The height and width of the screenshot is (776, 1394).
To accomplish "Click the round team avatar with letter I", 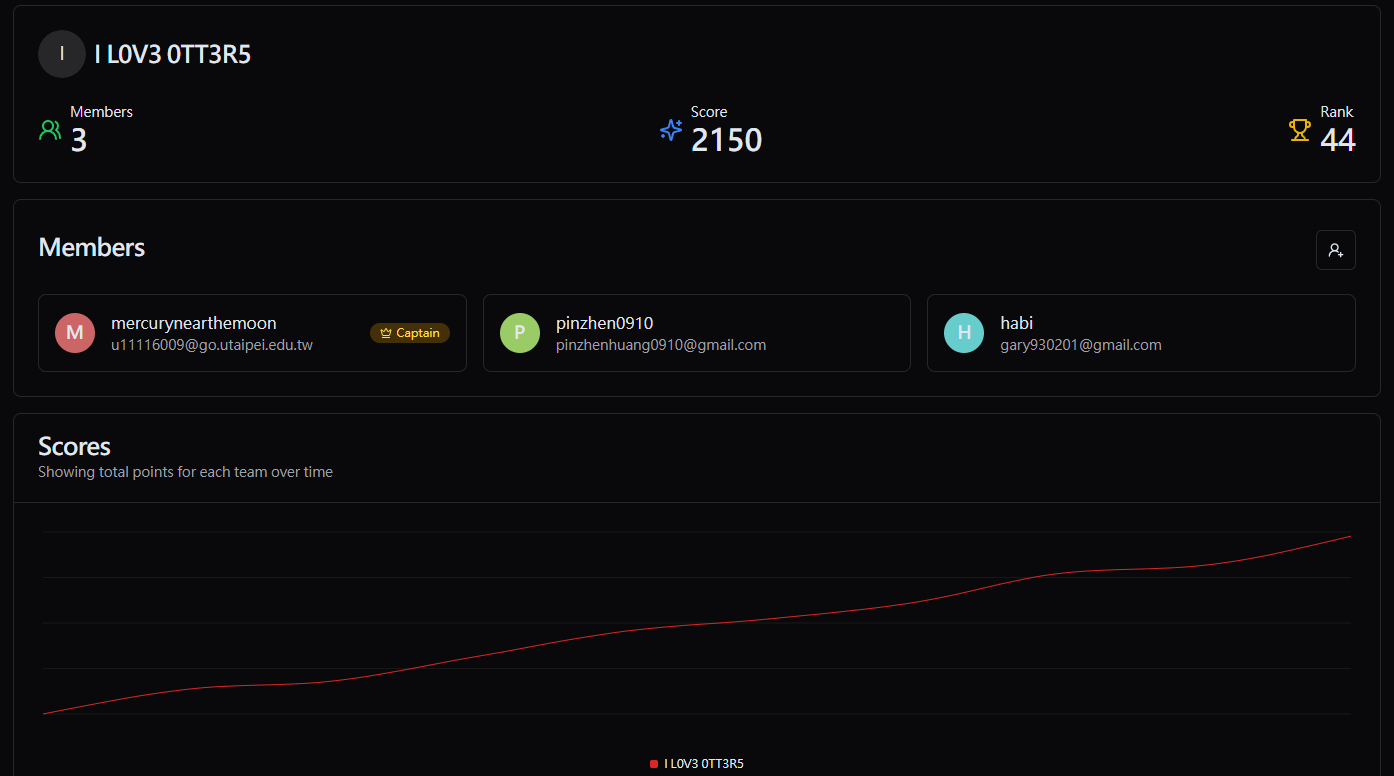I will [62, 54].
